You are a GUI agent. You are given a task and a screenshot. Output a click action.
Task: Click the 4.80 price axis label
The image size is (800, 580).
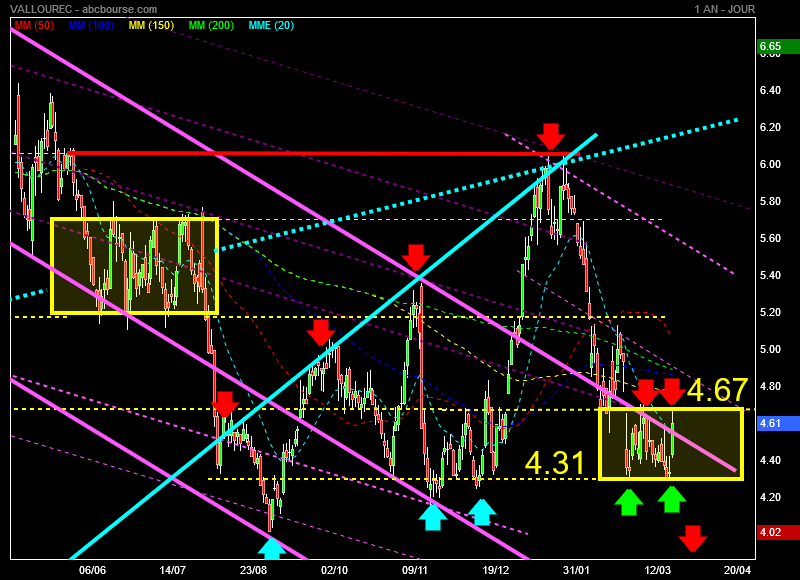(x=770, y=386)
